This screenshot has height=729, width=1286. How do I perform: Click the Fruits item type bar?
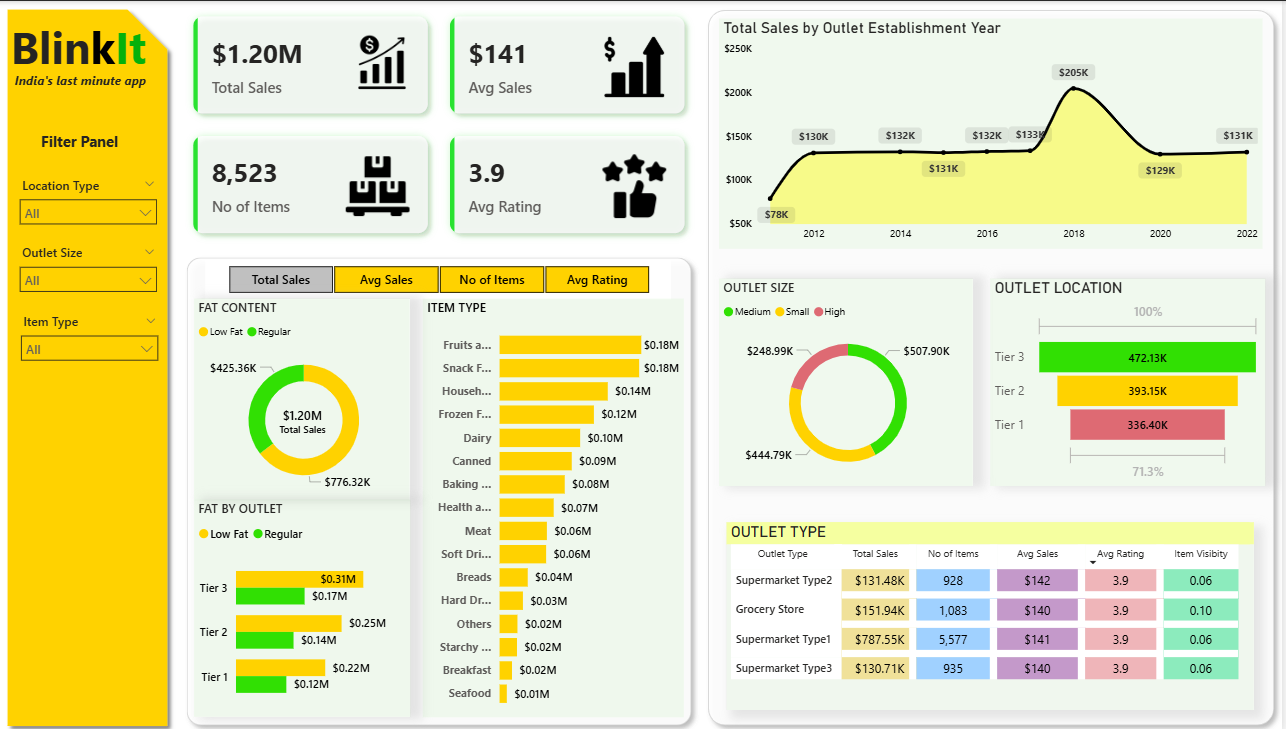click(x=569, y=345)
